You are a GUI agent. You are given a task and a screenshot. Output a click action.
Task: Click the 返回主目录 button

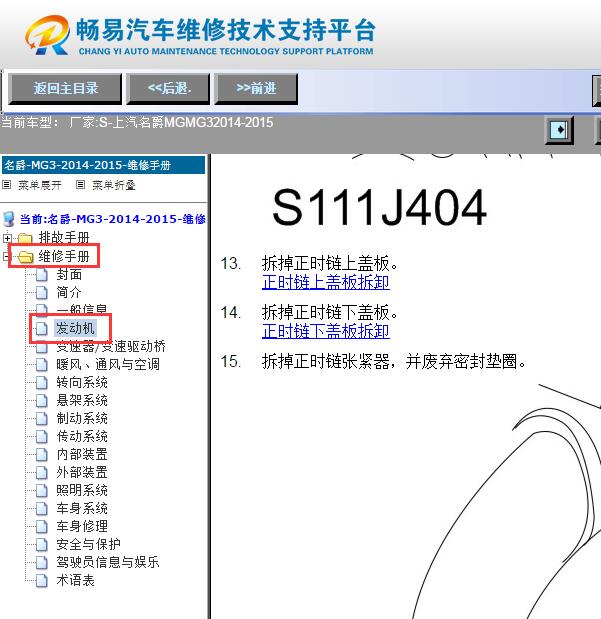point(65,88)
